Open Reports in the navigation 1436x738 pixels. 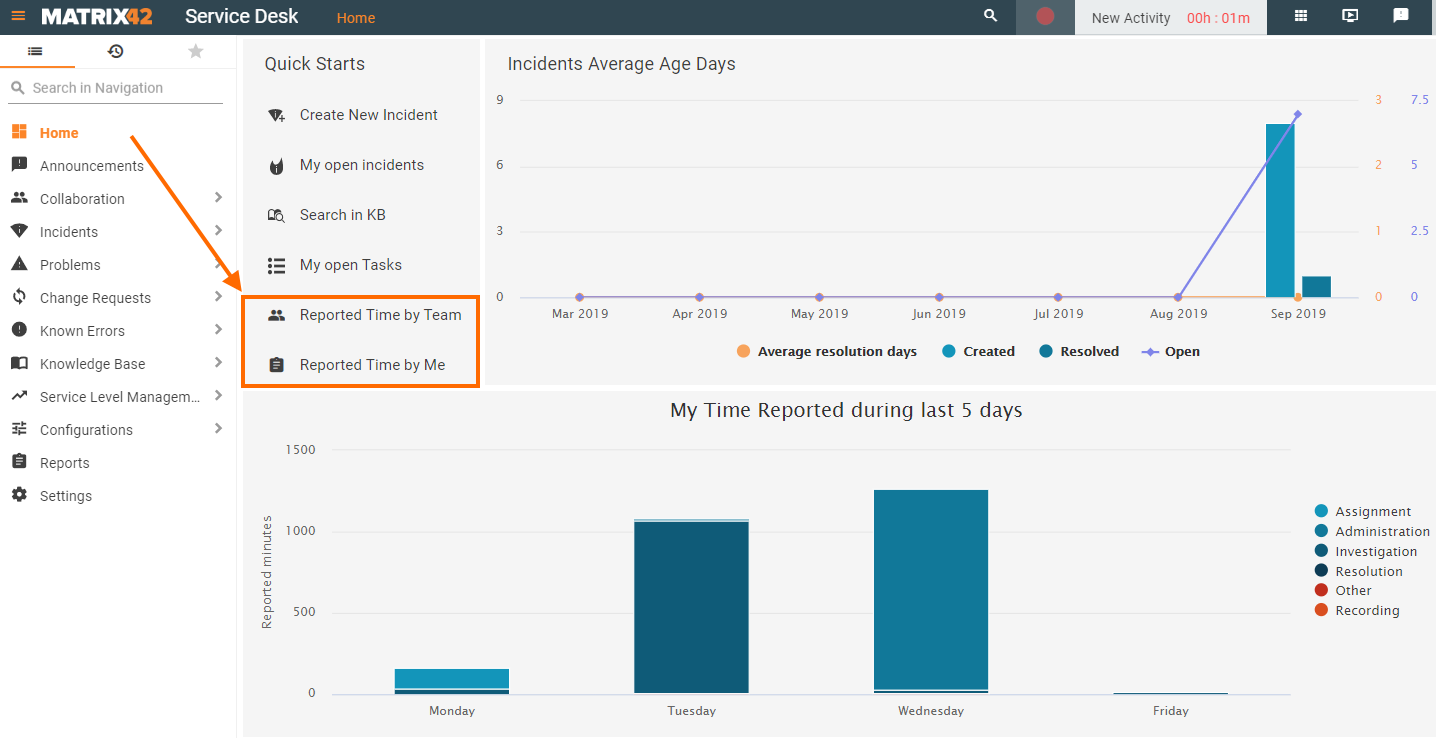tap(64, 463)
